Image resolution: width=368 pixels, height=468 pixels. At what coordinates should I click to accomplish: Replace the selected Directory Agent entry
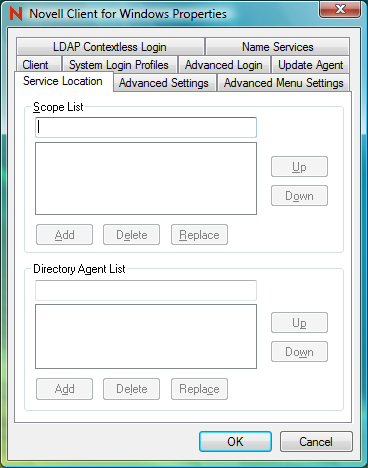[x=199, y=389]
